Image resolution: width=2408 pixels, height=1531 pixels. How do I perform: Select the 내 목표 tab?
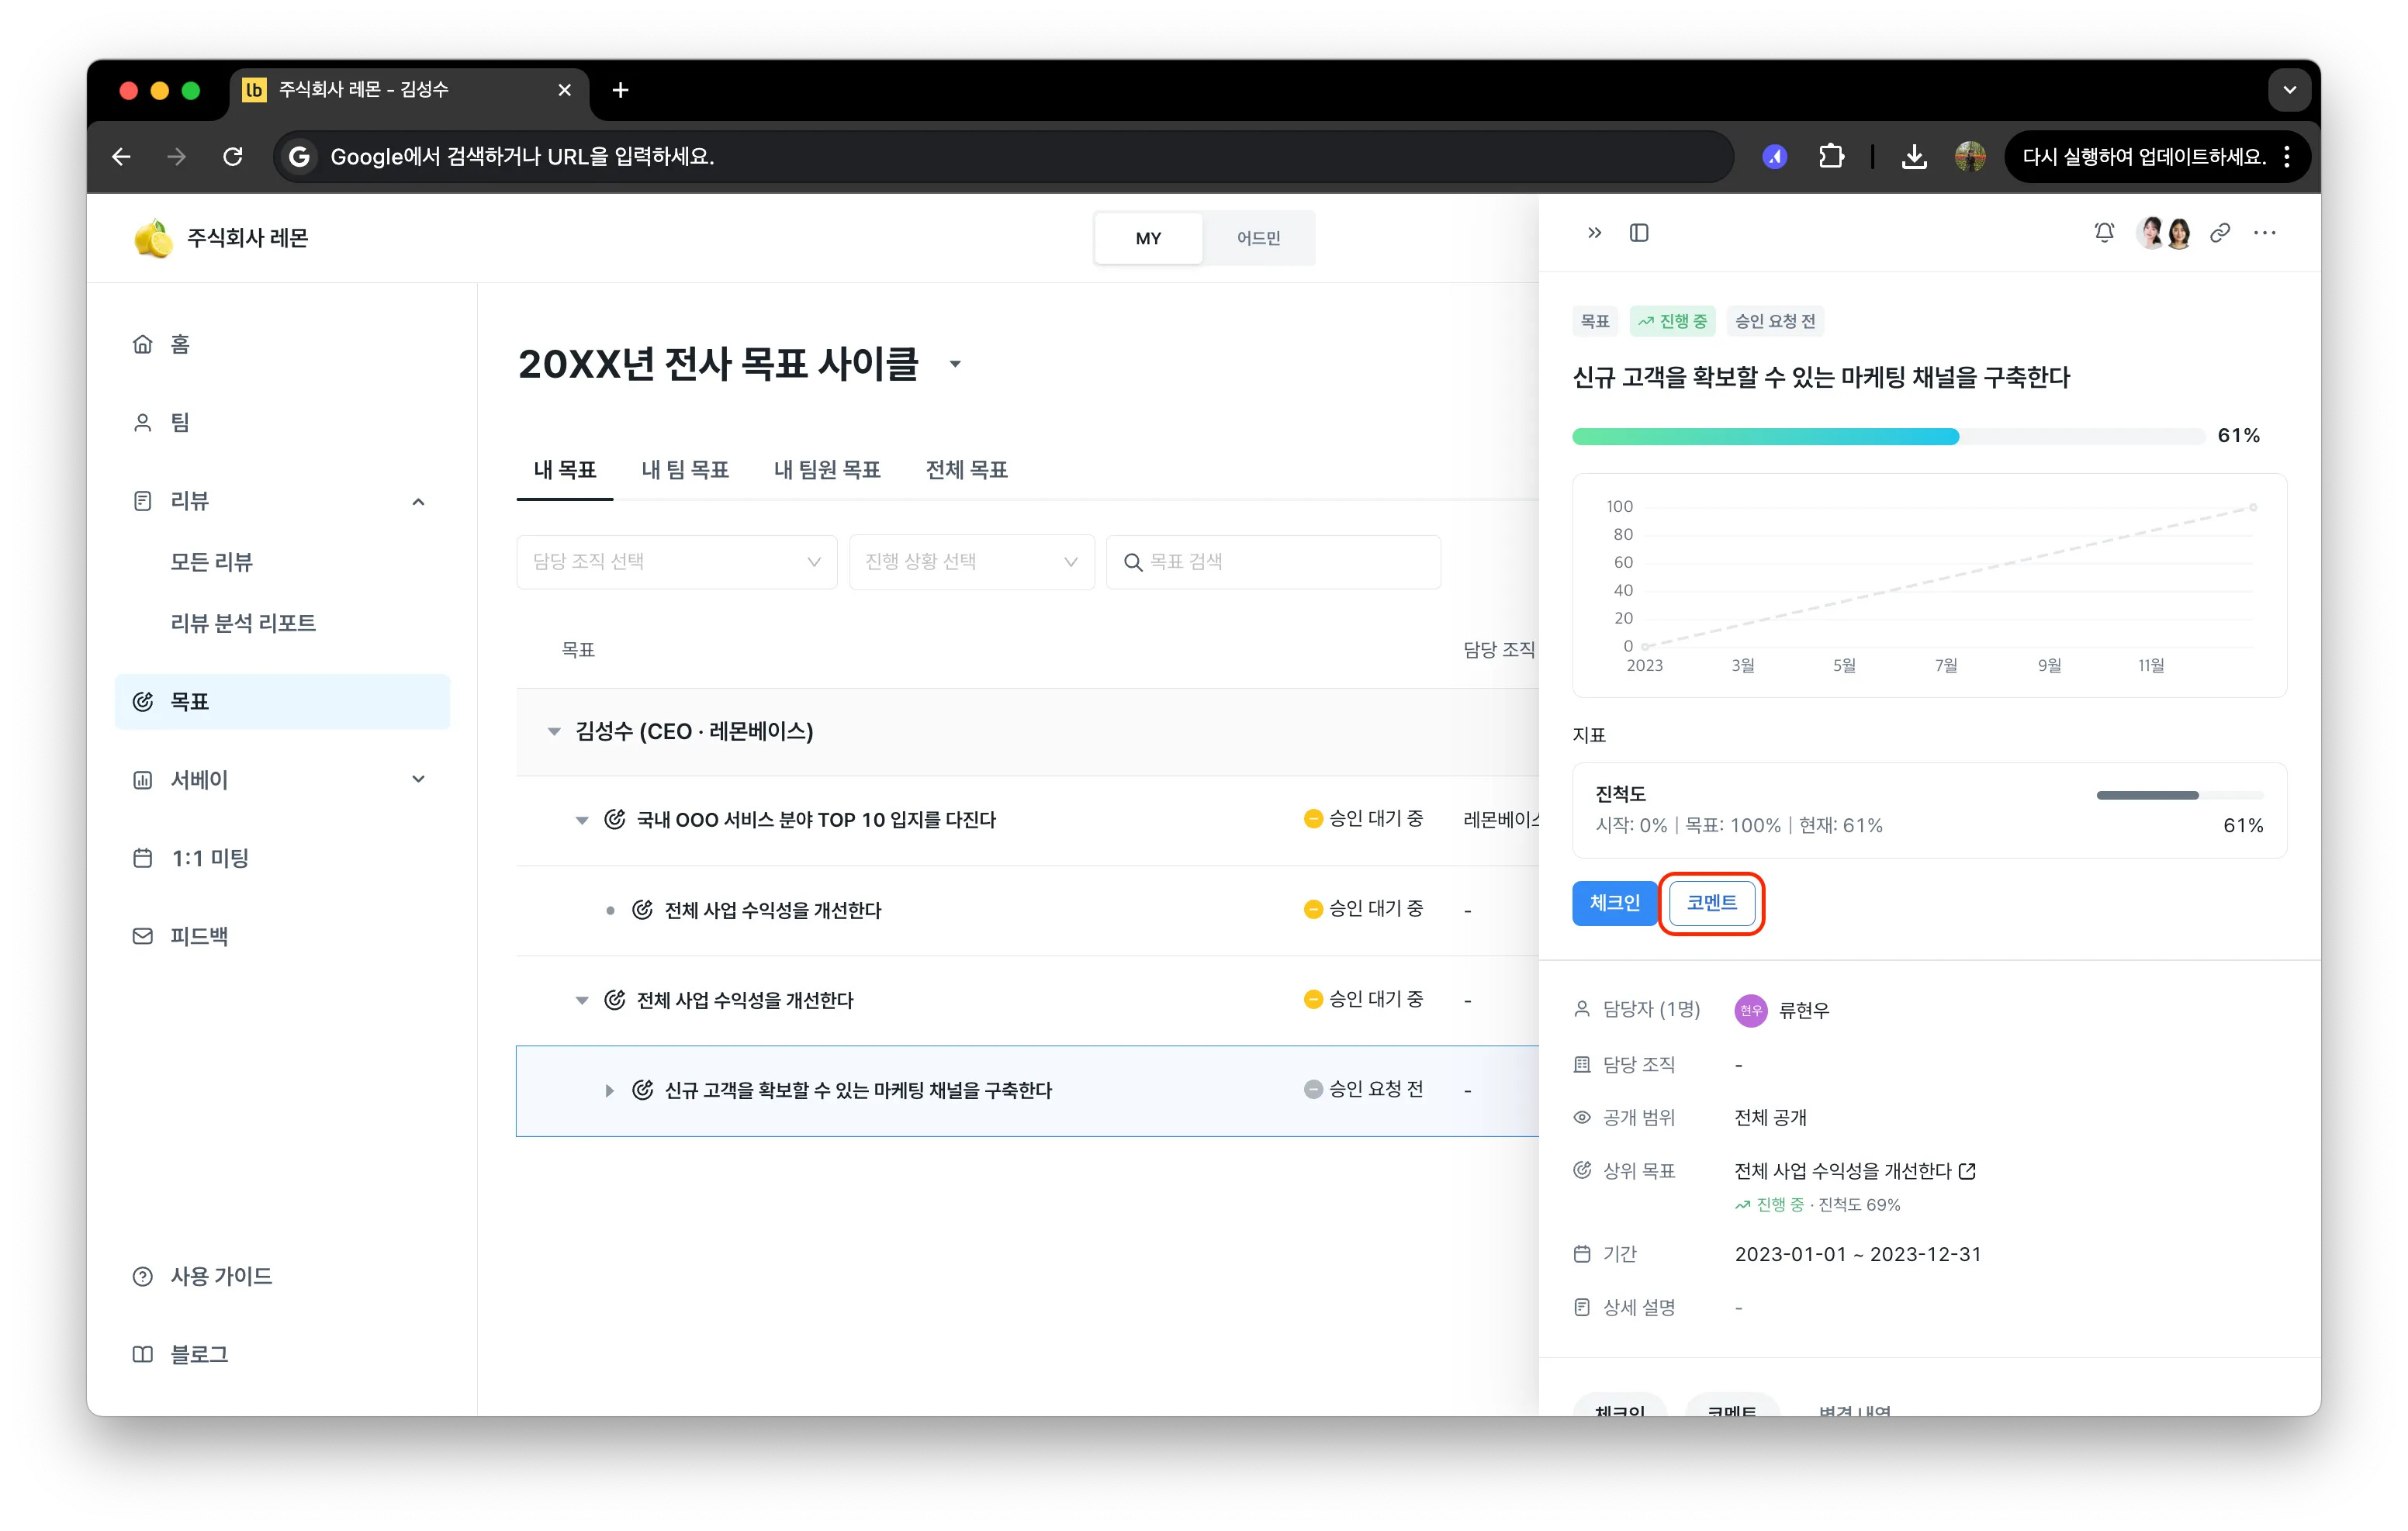564,470
